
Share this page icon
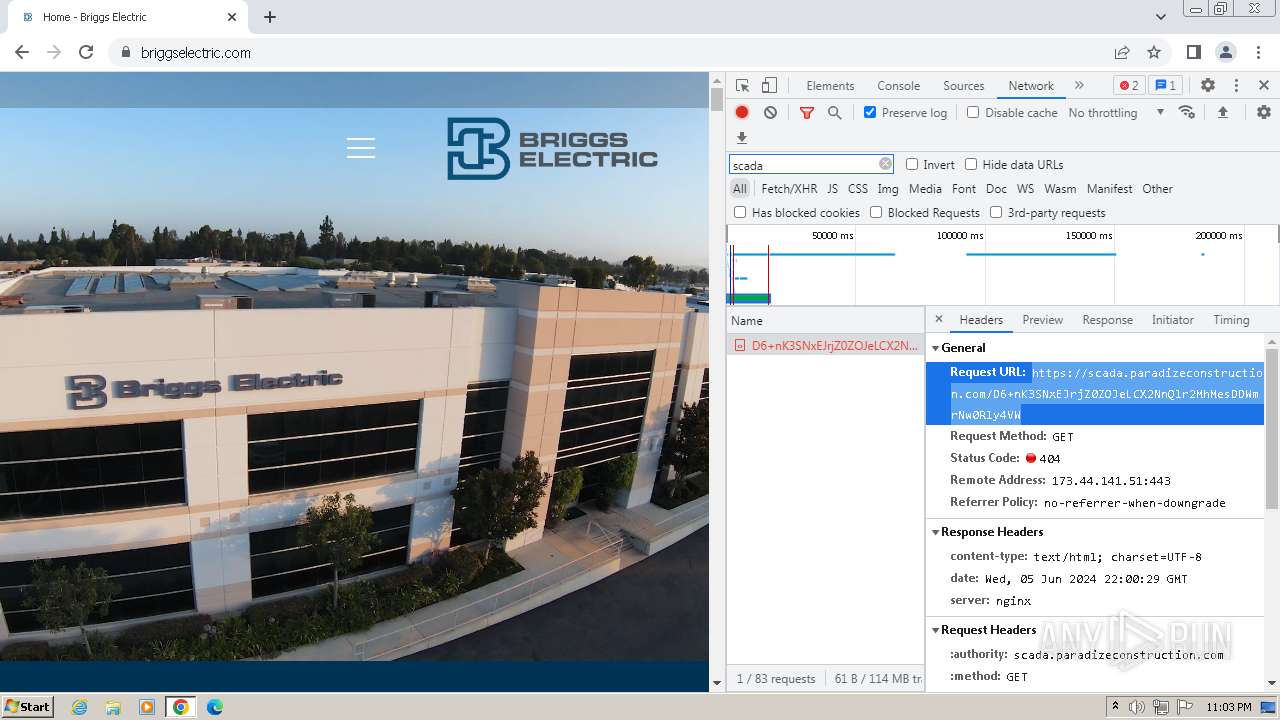(x=1122, y=52)
